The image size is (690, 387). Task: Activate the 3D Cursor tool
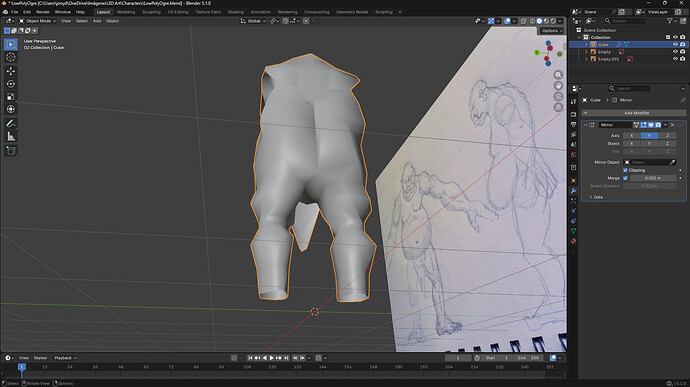(x=11, y=57)
